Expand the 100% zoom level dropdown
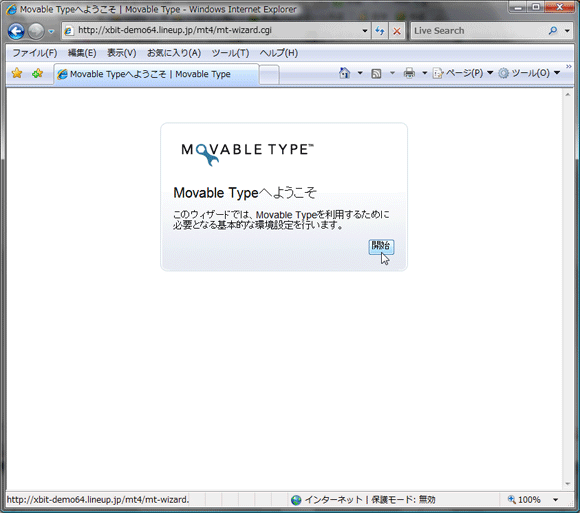Image resolution: width=580 pixels, height=513 pixels. (x=556, y=500)
